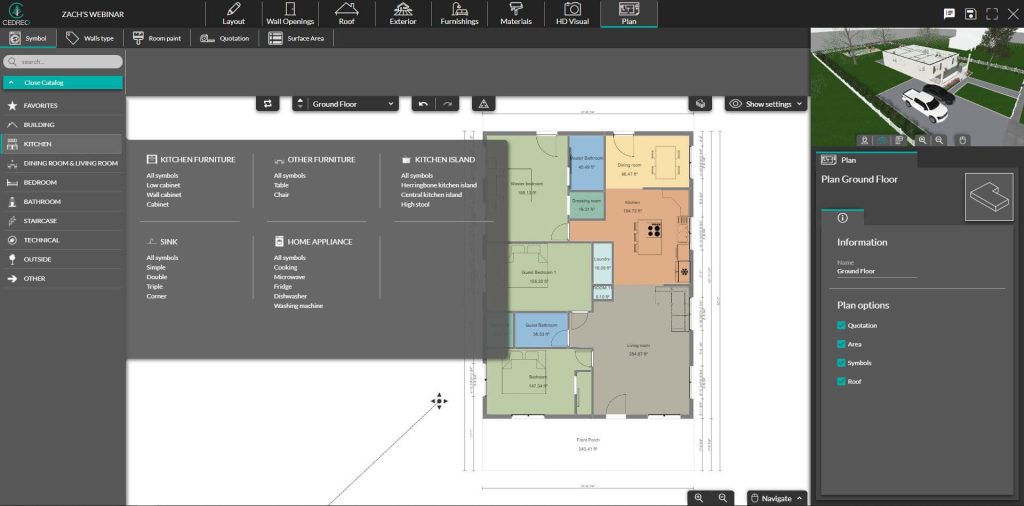
Task: Click the swap arrows toolbar icon
Action: click(267, 104)
